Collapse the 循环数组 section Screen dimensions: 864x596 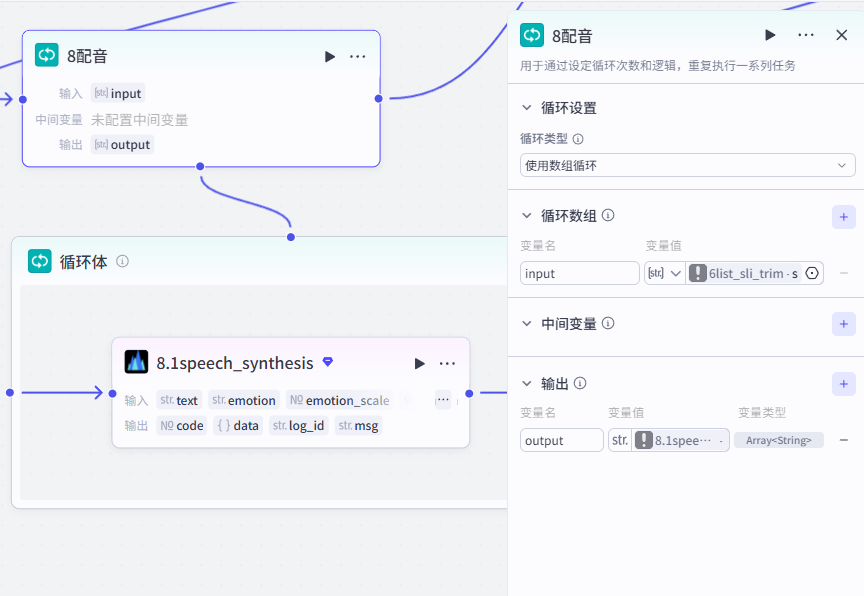tap(527, 215)
